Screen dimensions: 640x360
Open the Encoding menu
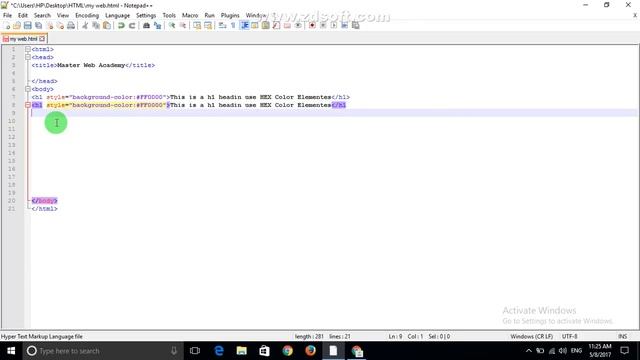tap(87, 15)
